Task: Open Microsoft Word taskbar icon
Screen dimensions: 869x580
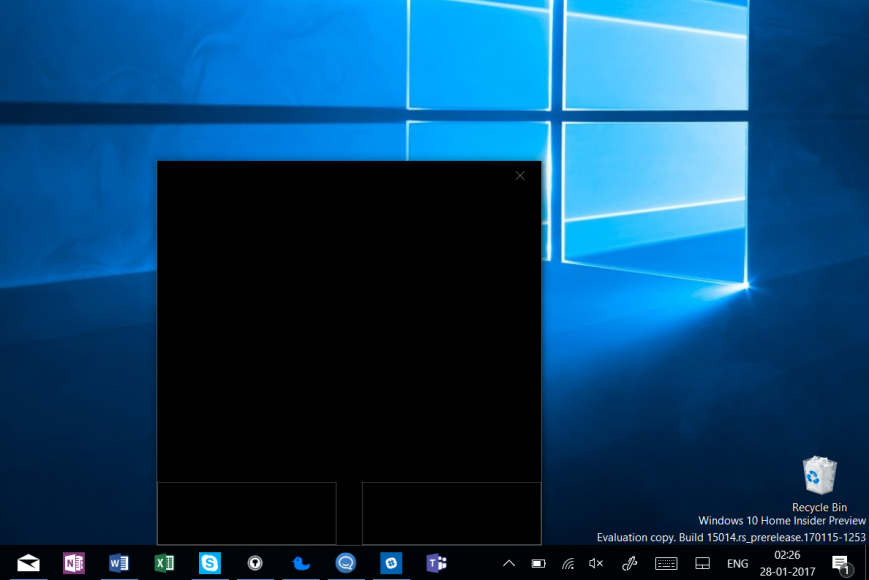Action: [x=119, y=563]
